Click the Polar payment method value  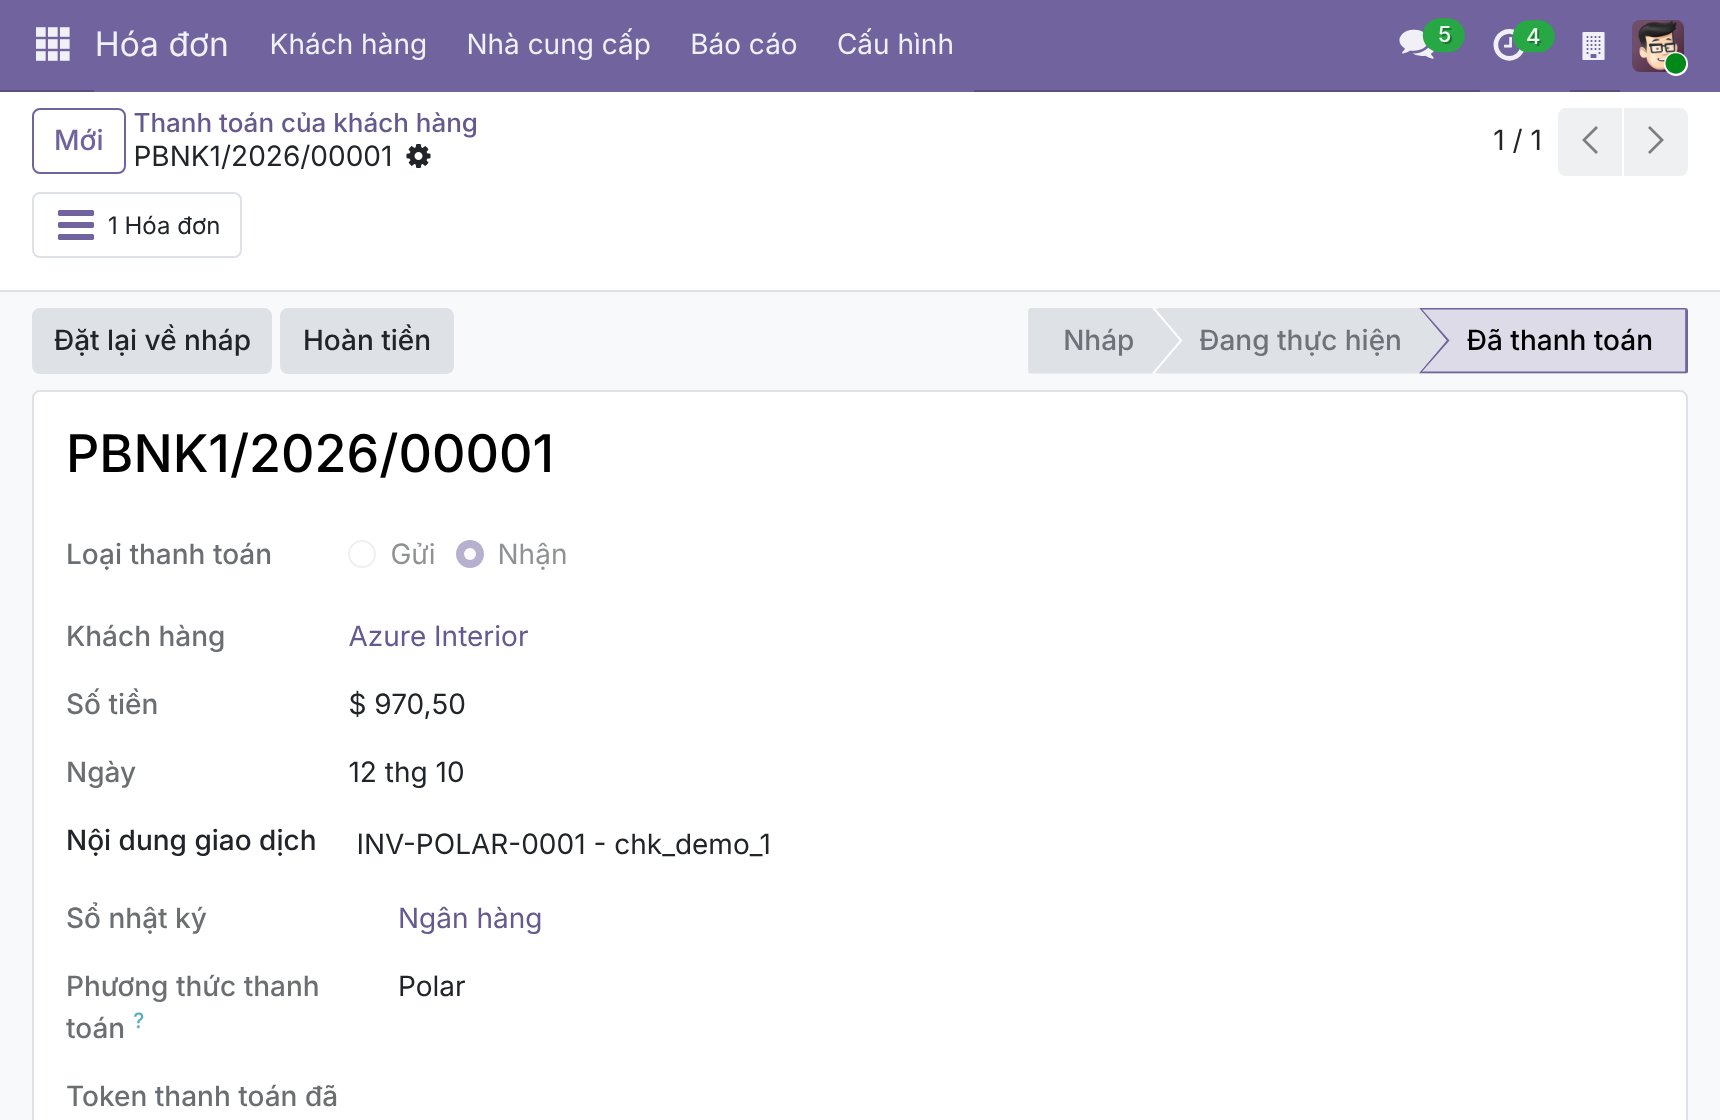[432, 986]
